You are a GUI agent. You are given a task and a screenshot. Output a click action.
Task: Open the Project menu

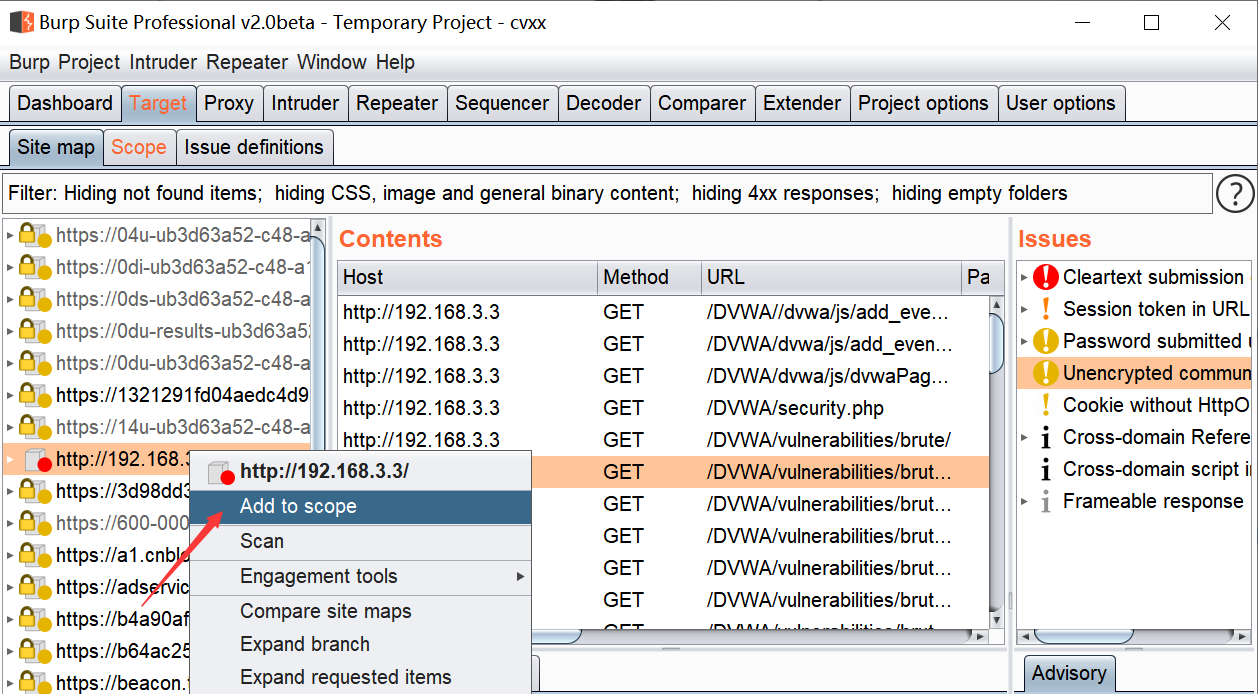click(89, 62)
